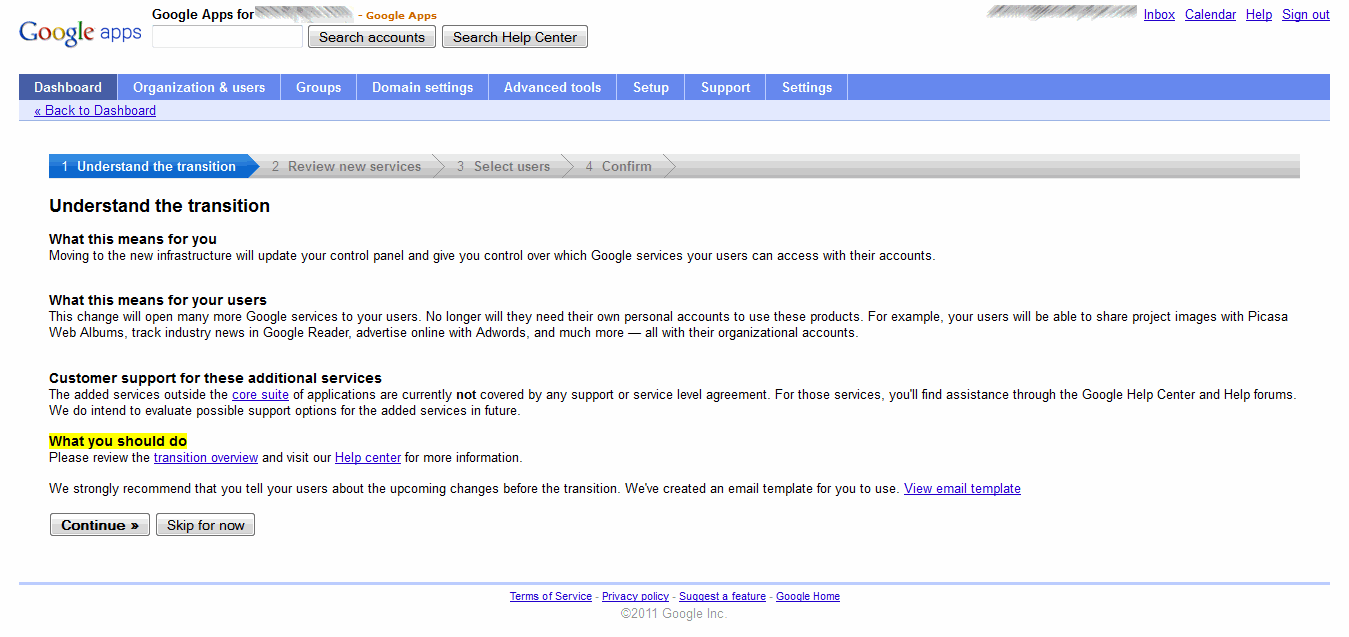
Task: Click the '©2011 Google Inc.' footer text
Action: [674, 614]
